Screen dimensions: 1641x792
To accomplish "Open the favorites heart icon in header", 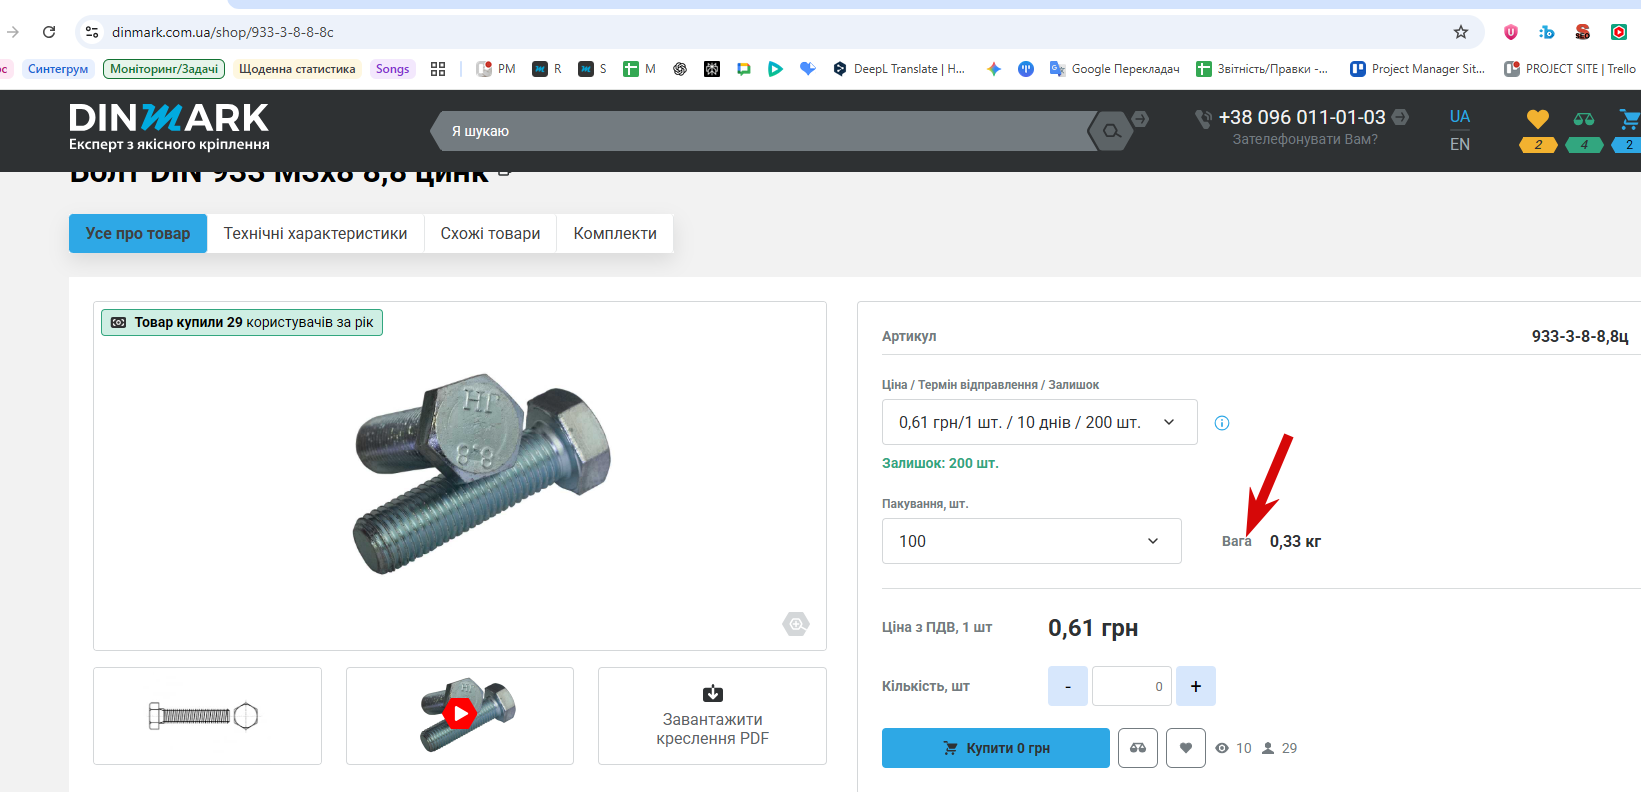I will pos(1538,120).
